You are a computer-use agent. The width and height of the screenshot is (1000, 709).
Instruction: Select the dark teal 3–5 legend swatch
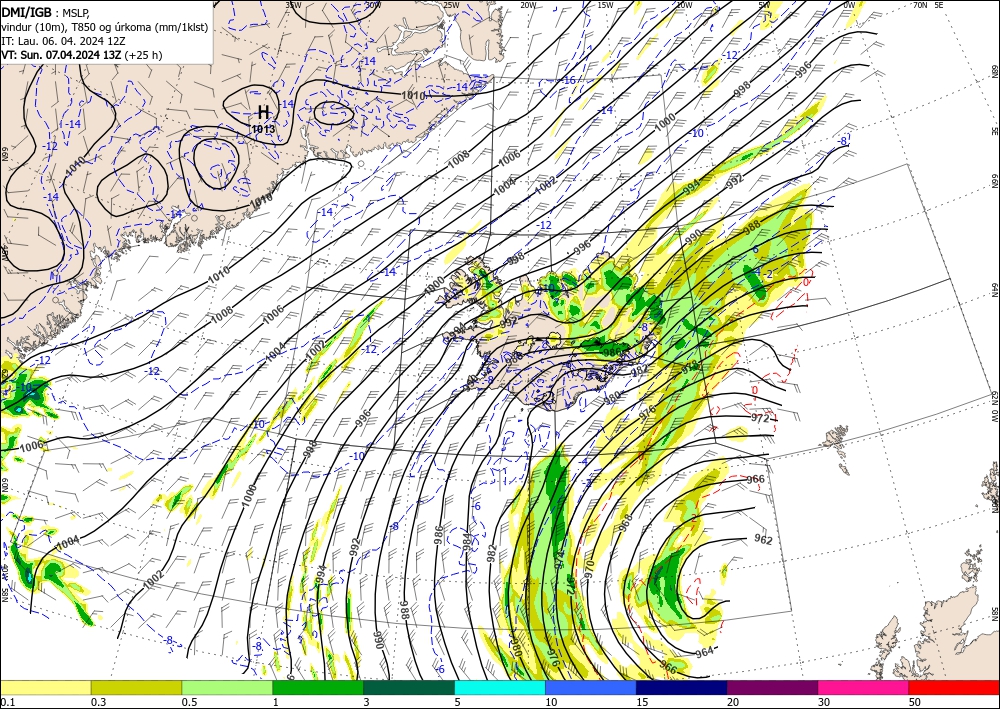click(x=409, y=687)
